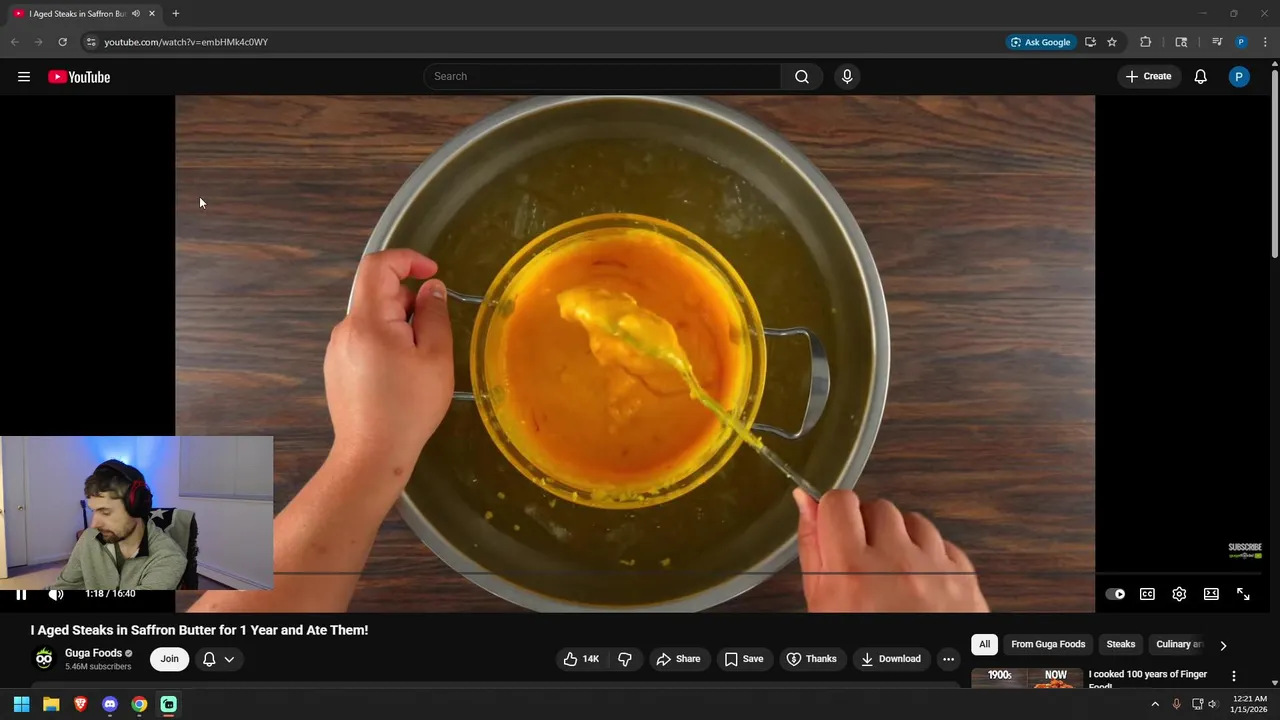Select the Culinary chip
Viewport: 1280px width, 720px height.
(x=1179, y=645)
